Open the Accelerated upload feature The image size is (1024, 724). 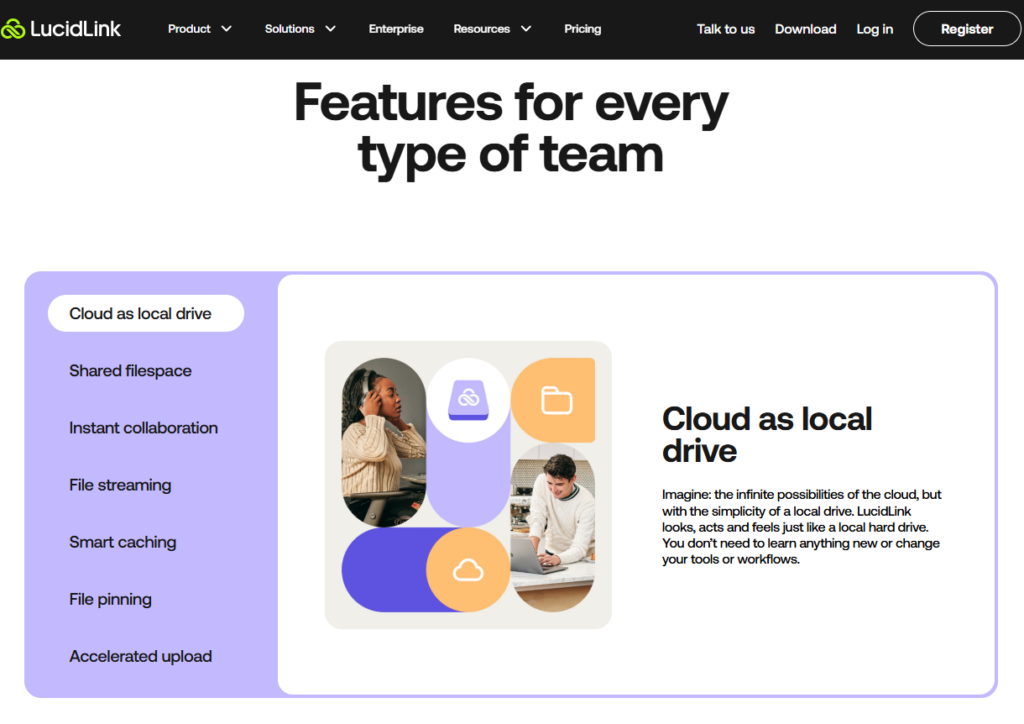[x=140, y=656]
